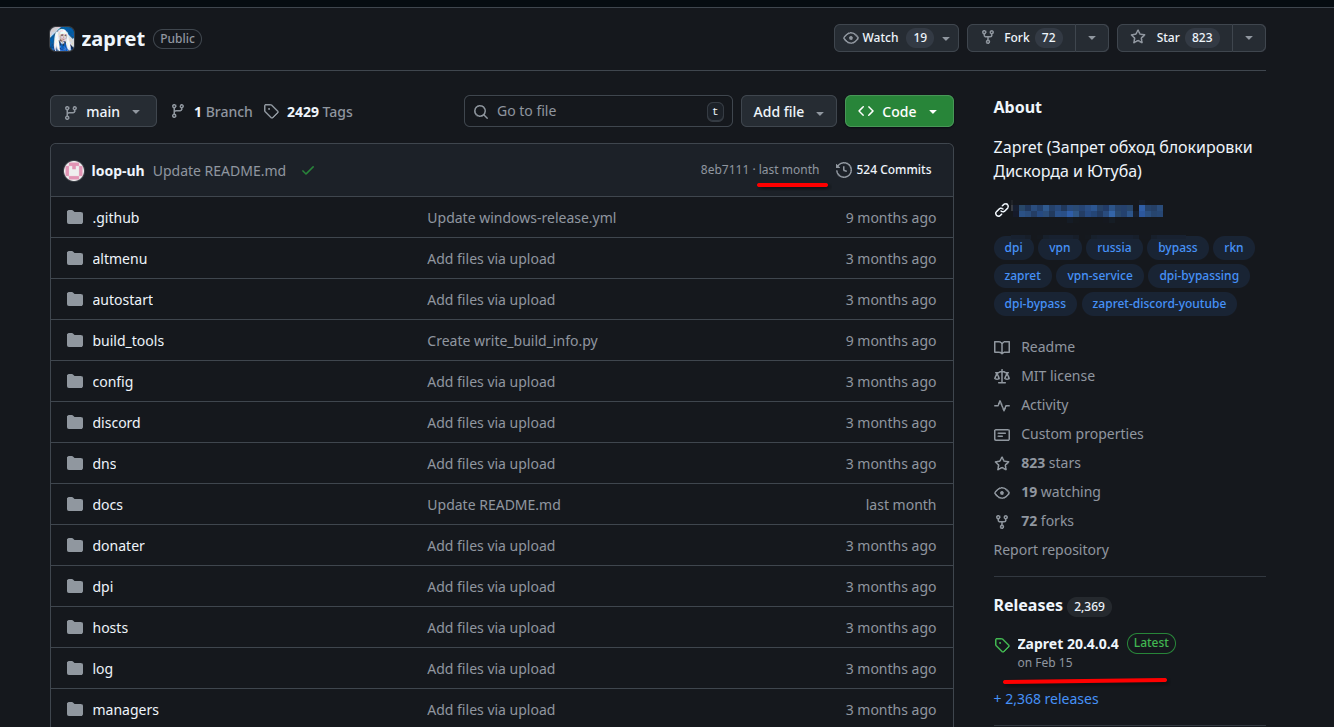
Task: Open the loop-uh user profile link
Action: [118, 171]
